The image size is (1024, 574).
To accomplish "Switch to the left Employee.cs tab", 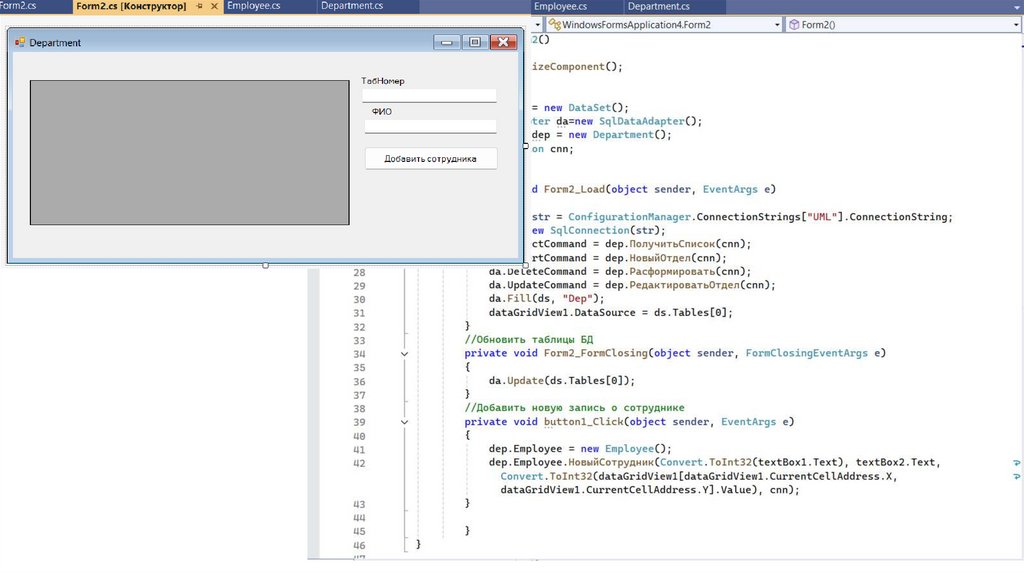I will [253, 7].
